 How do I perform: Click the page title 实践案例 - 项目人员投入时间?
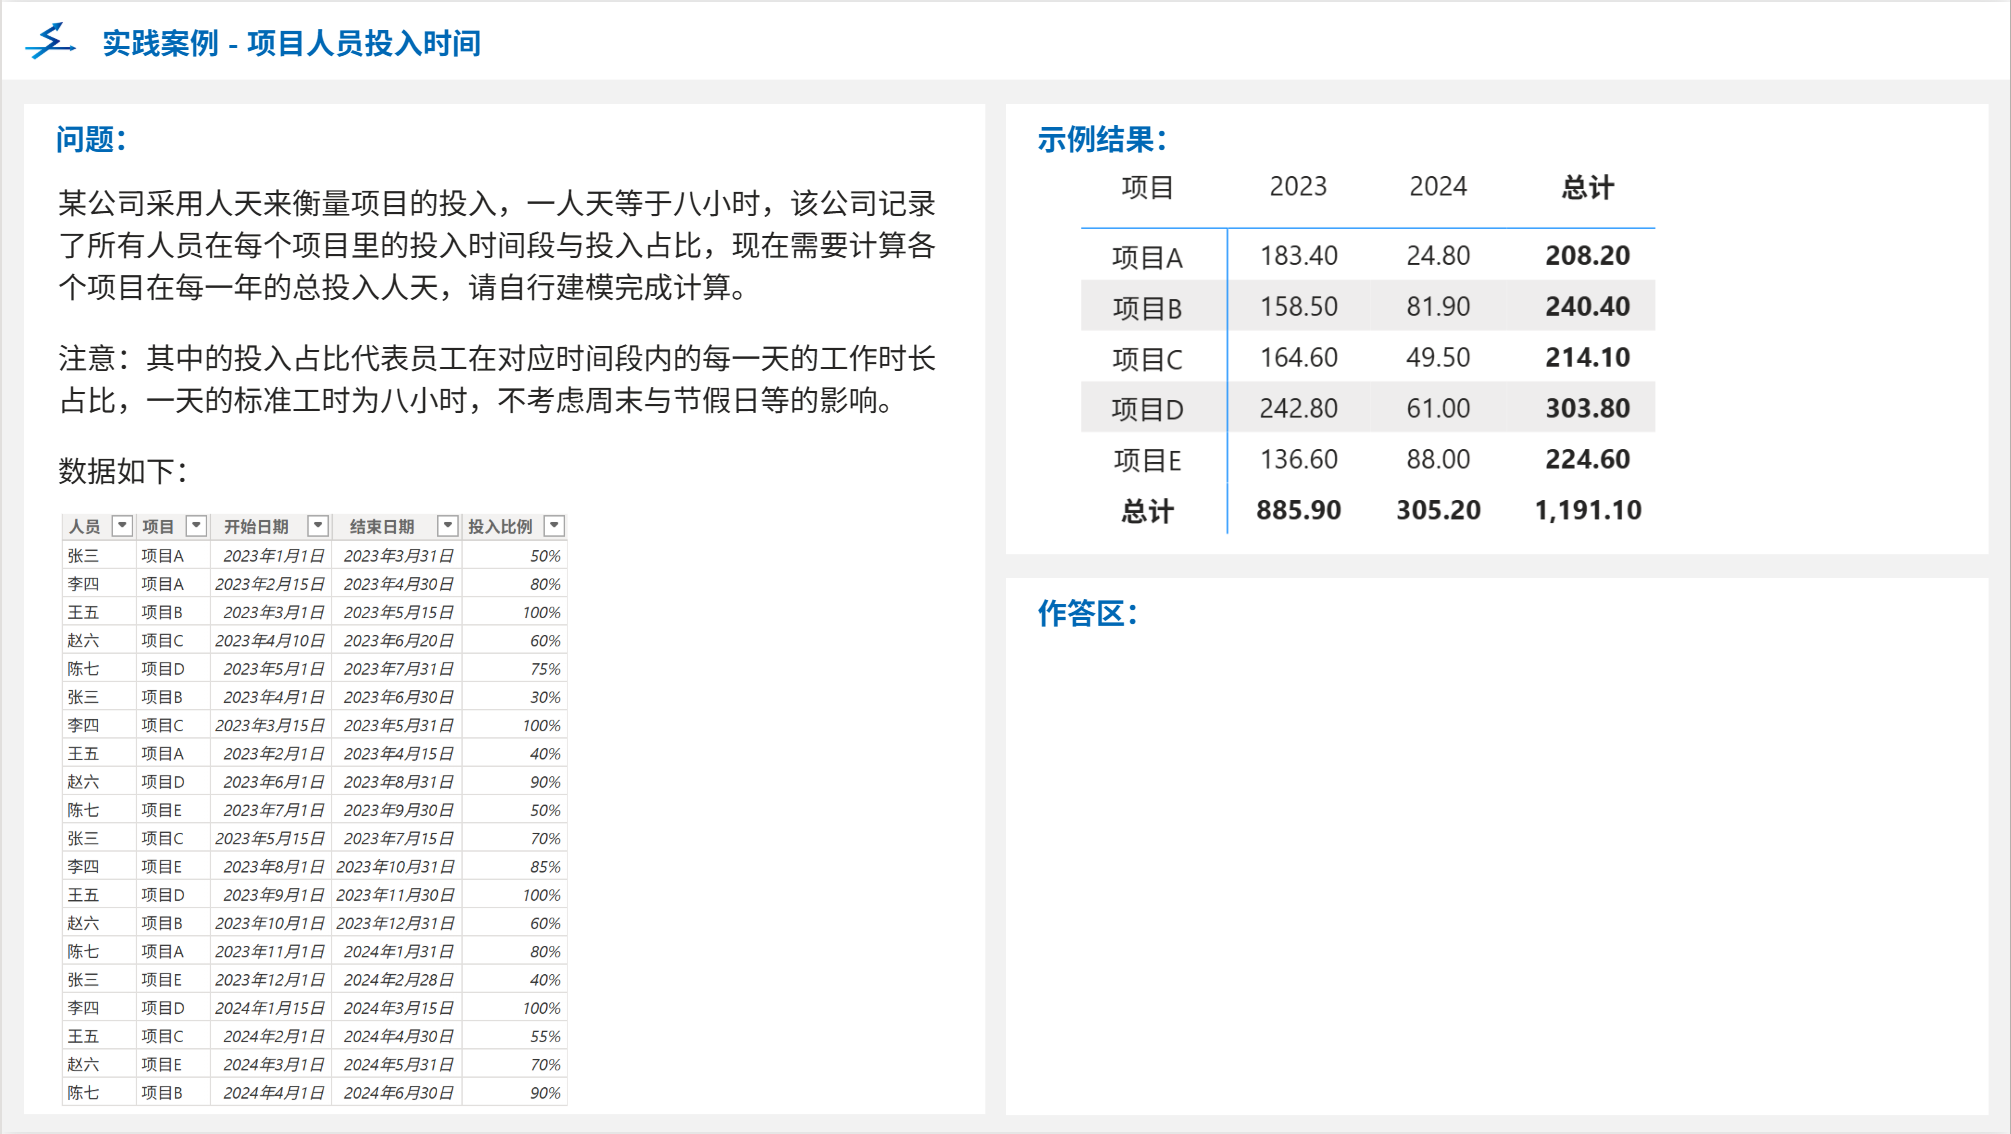tap(292, 43)
